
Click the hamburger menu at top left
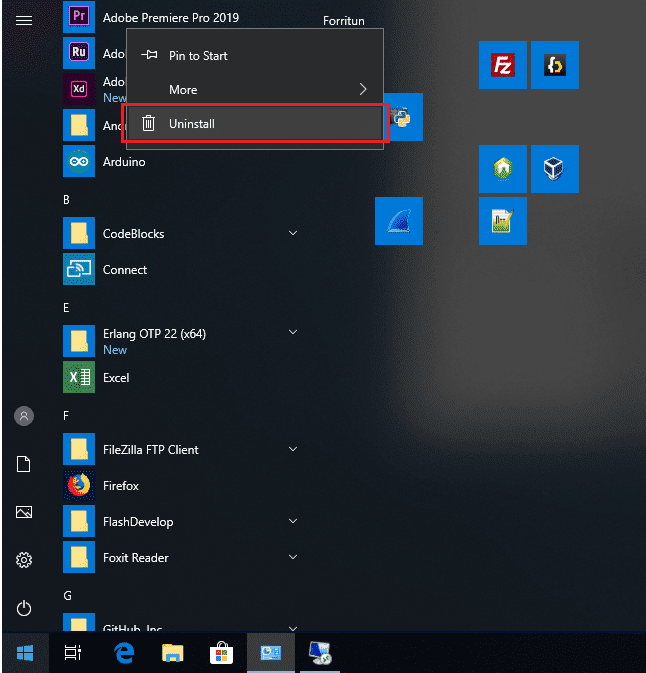tap(24, 20)
